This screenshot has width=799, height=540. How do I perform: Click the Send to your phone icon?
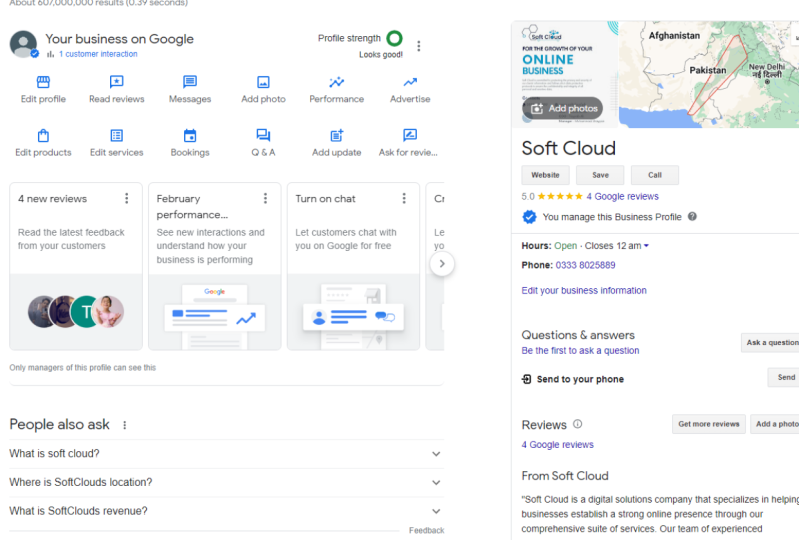(526, 379)
